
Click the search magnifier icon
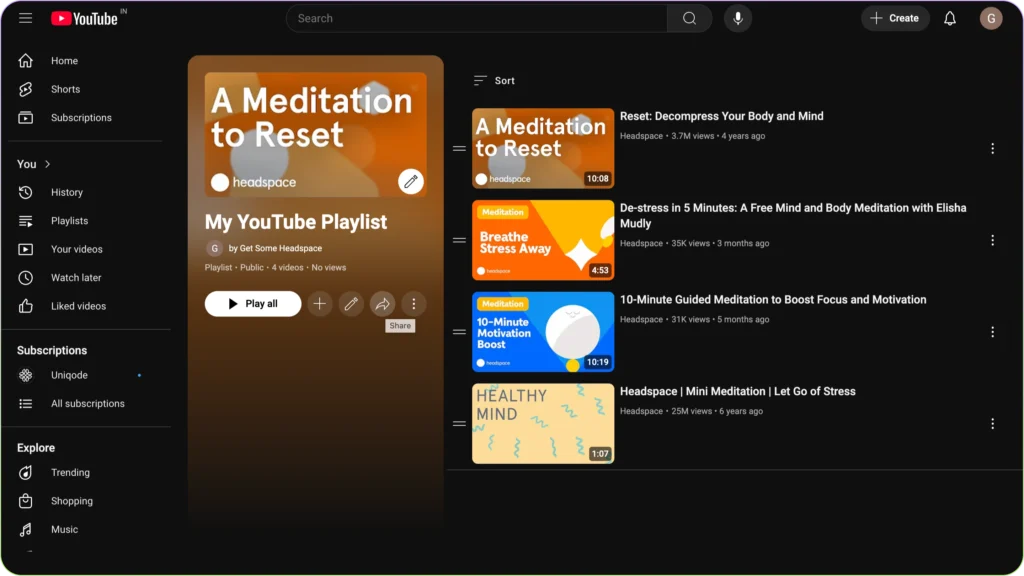[x=688, y=18]
